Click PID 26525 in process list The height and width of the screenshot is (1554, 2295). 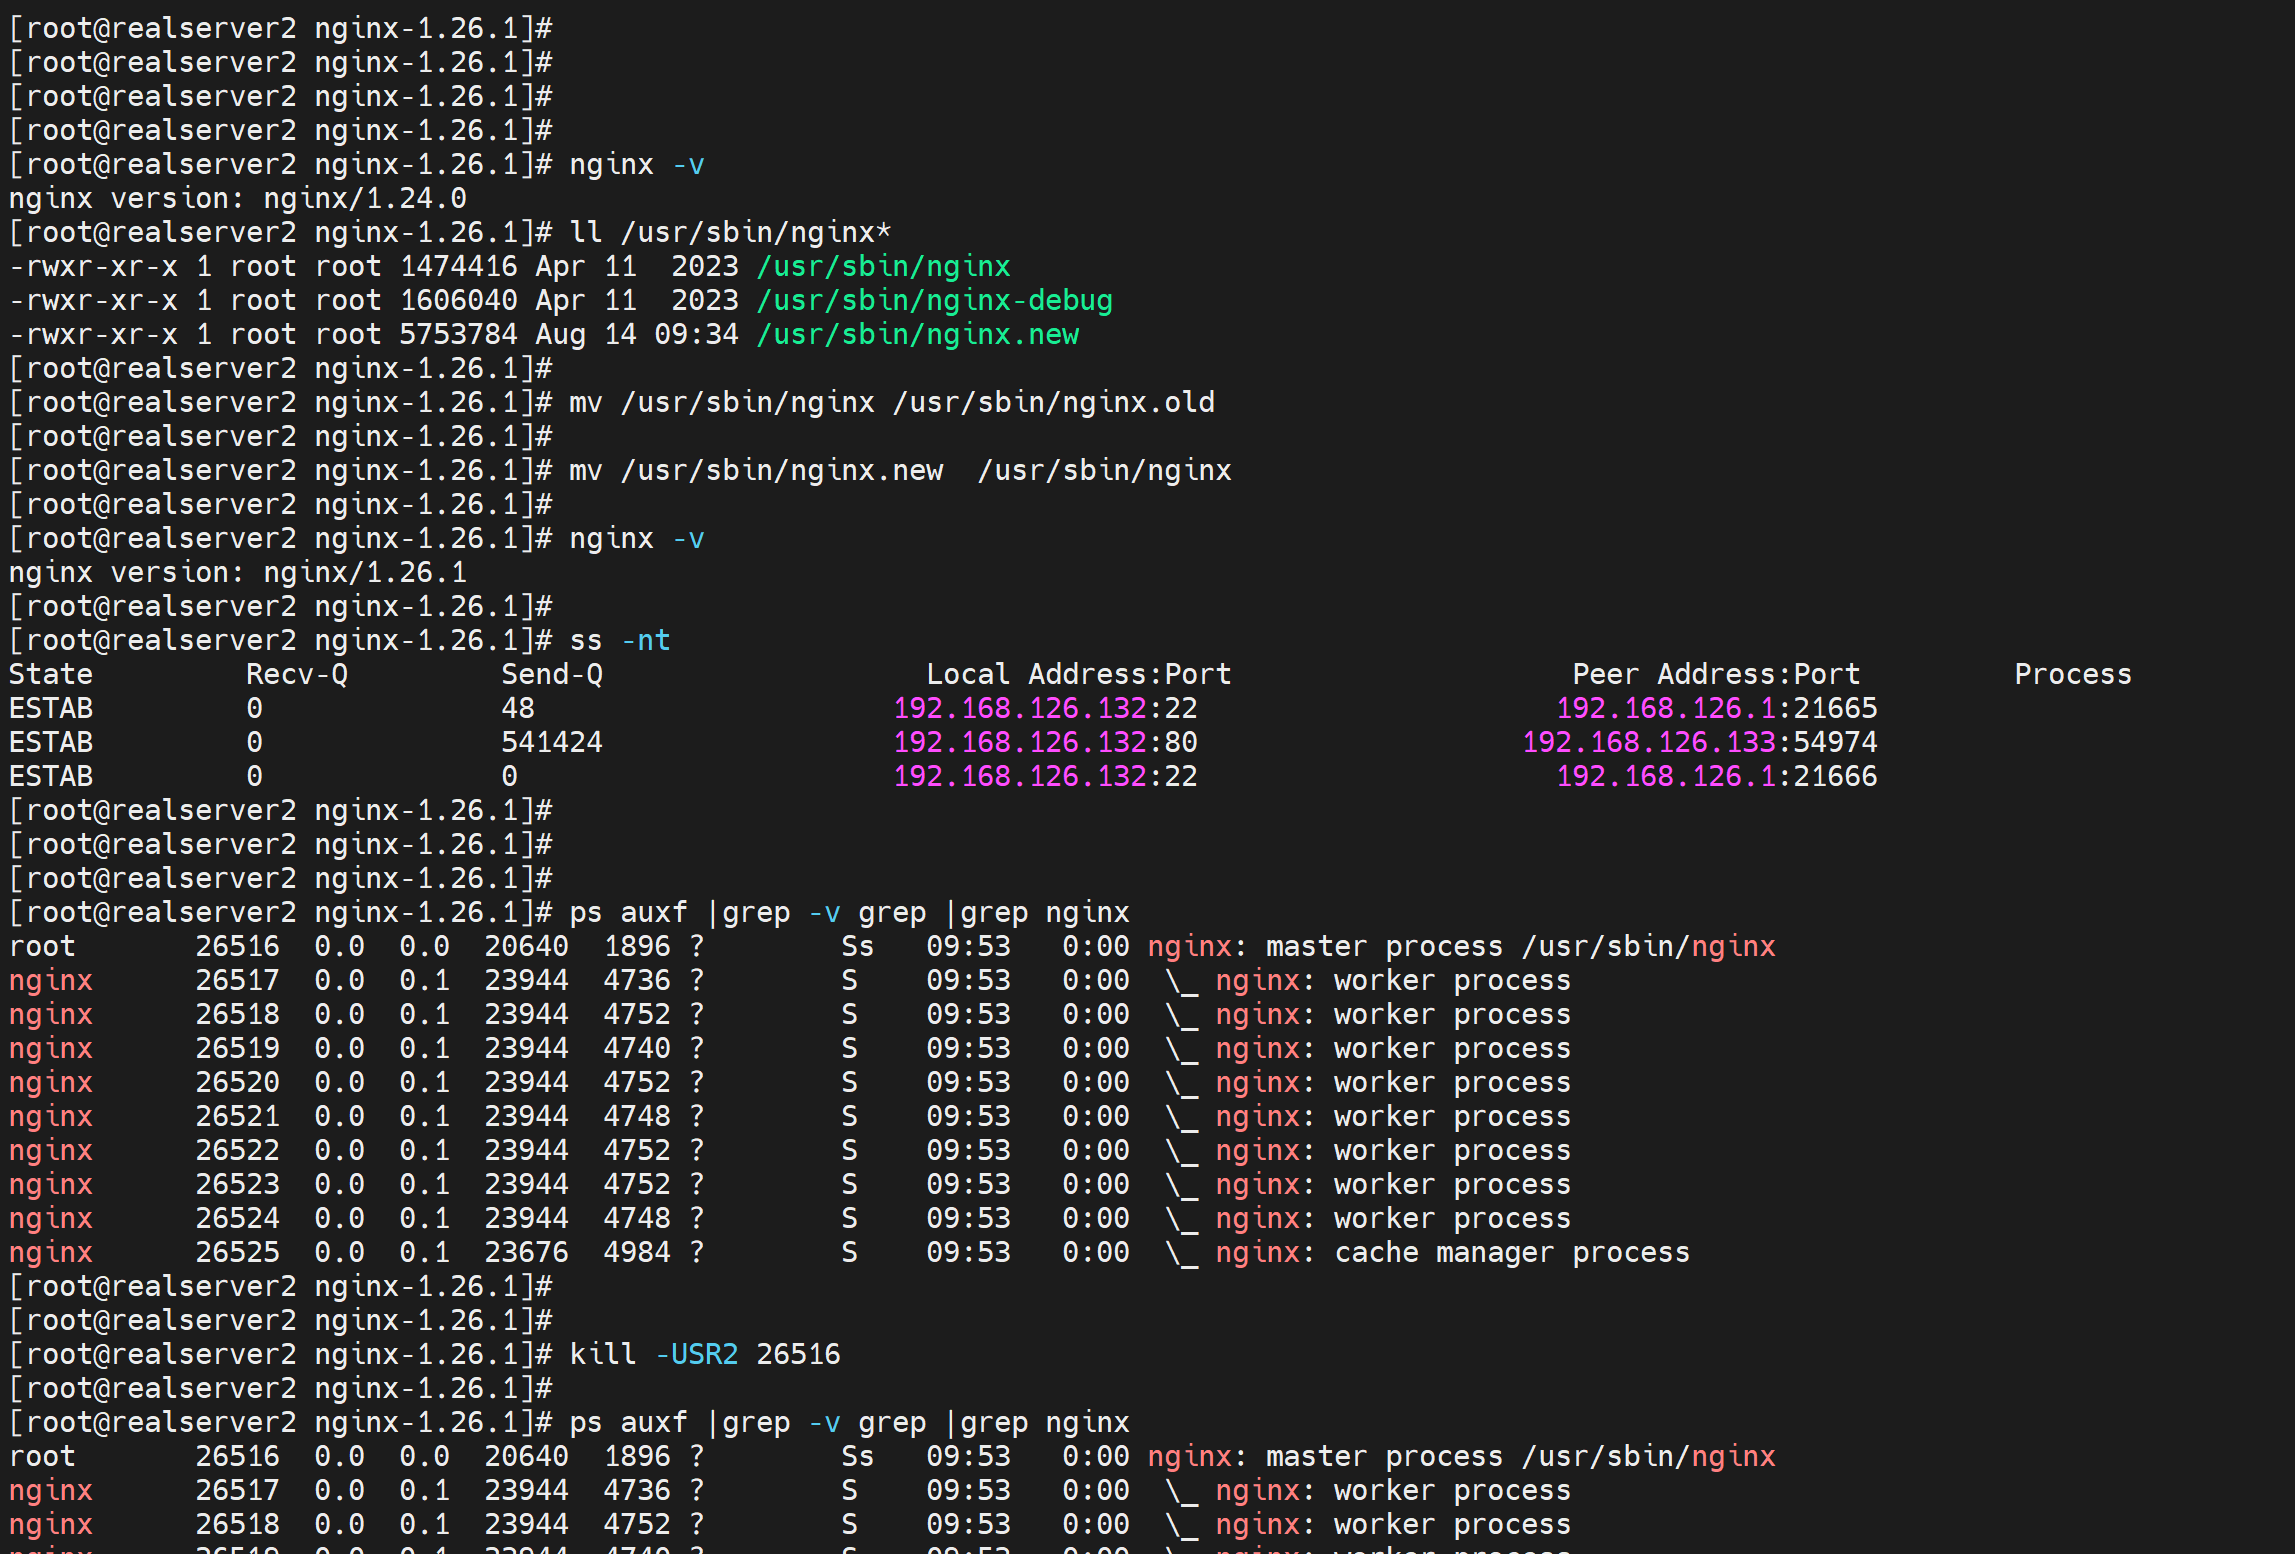237,1252
